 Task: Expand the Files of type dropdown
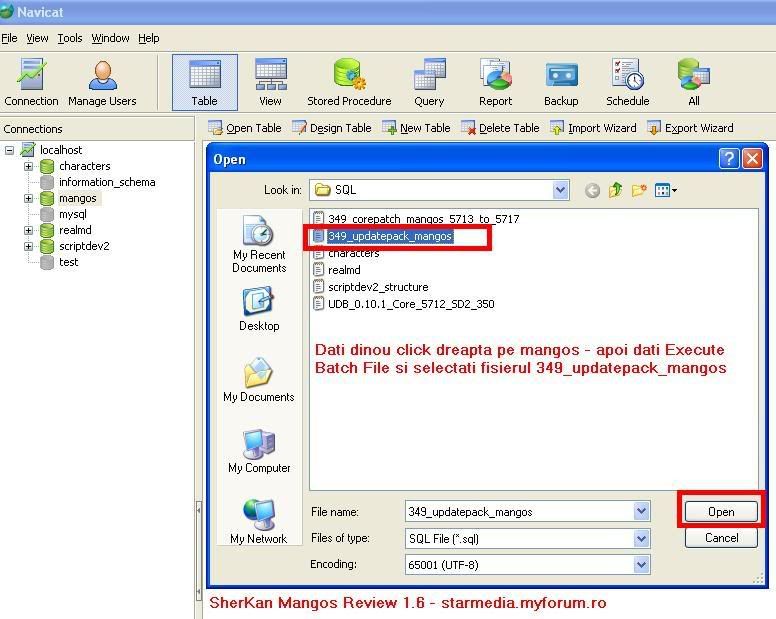[641, 539]
